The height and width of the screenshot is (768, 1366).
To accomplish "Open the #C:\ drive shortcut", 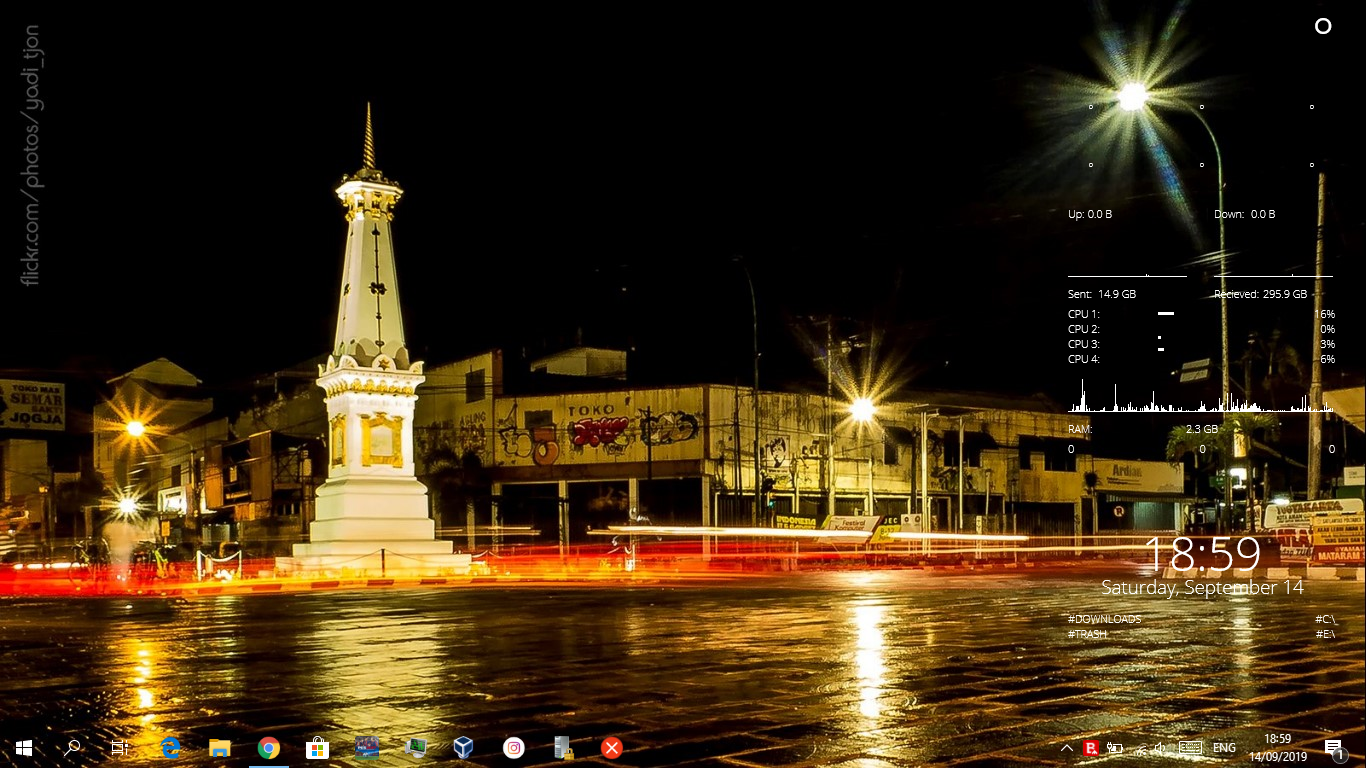I will [x=1325, y=619].
